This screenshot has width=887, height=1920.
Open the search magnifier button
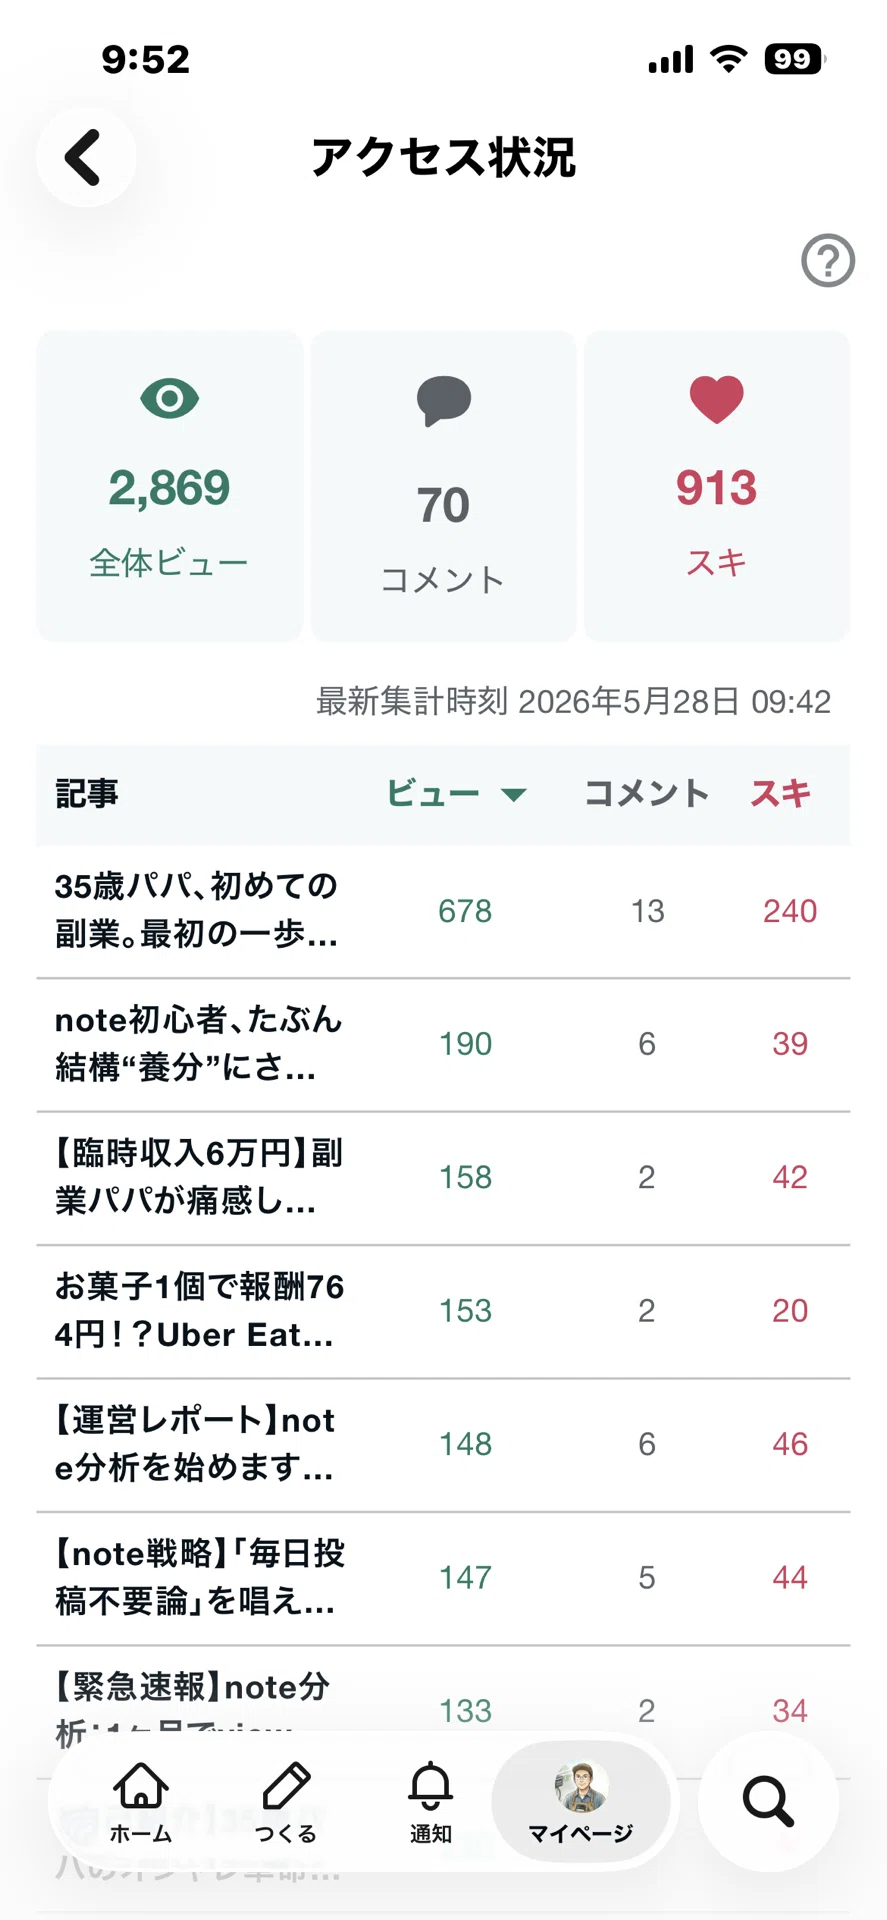coord(768,1801)
